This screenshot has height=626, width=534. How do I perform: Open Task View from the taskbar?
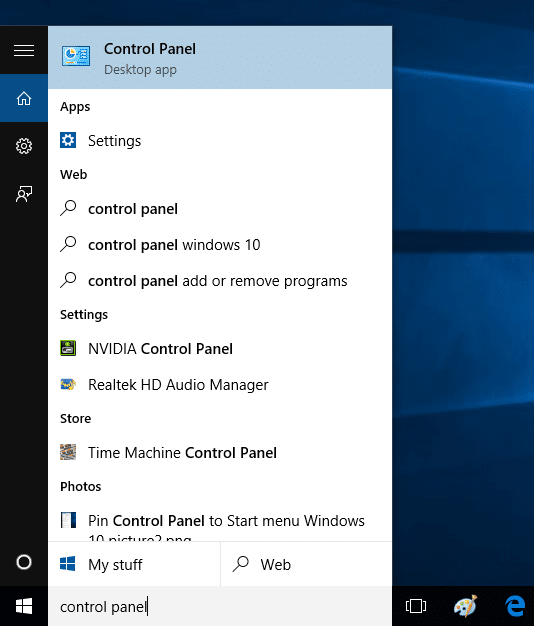416,606
